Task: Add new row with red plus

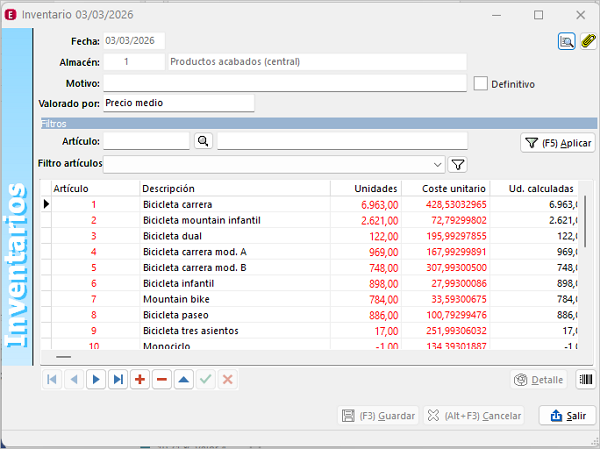Action: [x=140, y=379]
